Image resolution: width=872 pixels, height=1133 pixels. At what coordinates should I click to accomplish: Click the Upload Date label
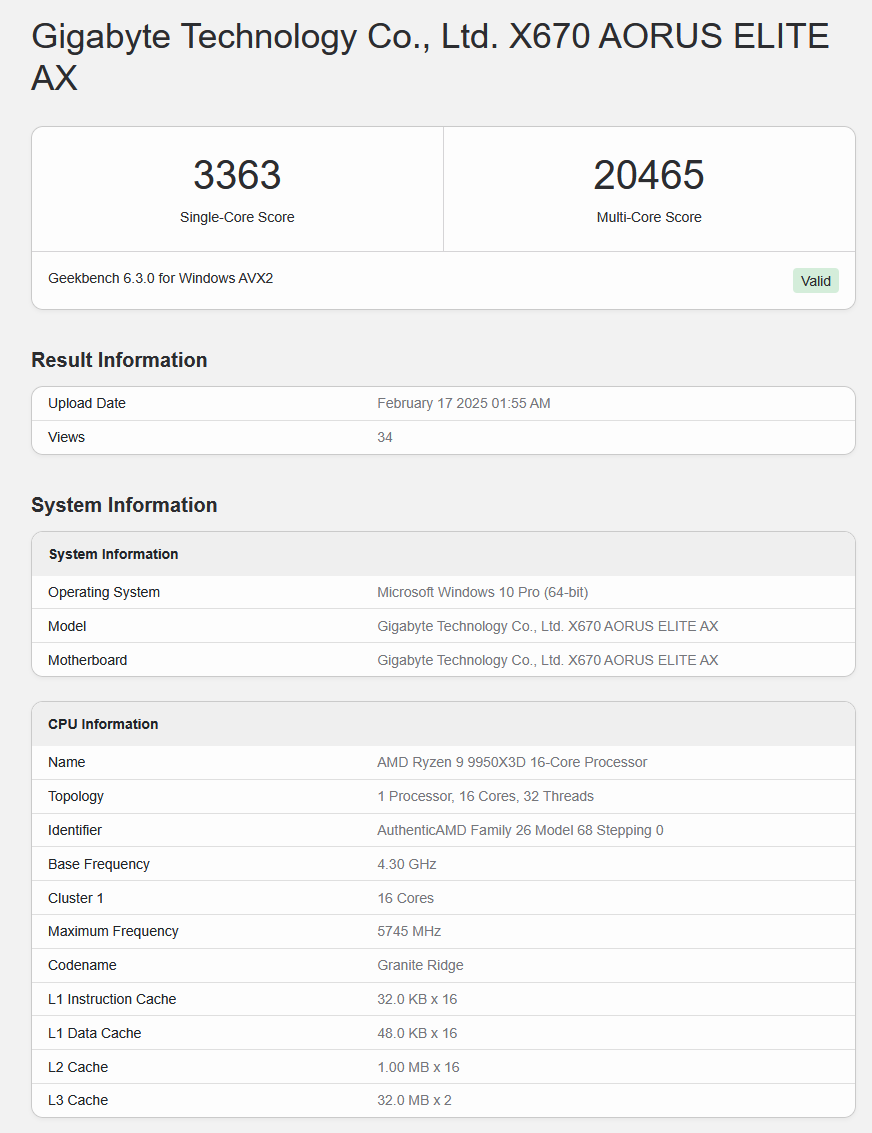tap(87, 403)
